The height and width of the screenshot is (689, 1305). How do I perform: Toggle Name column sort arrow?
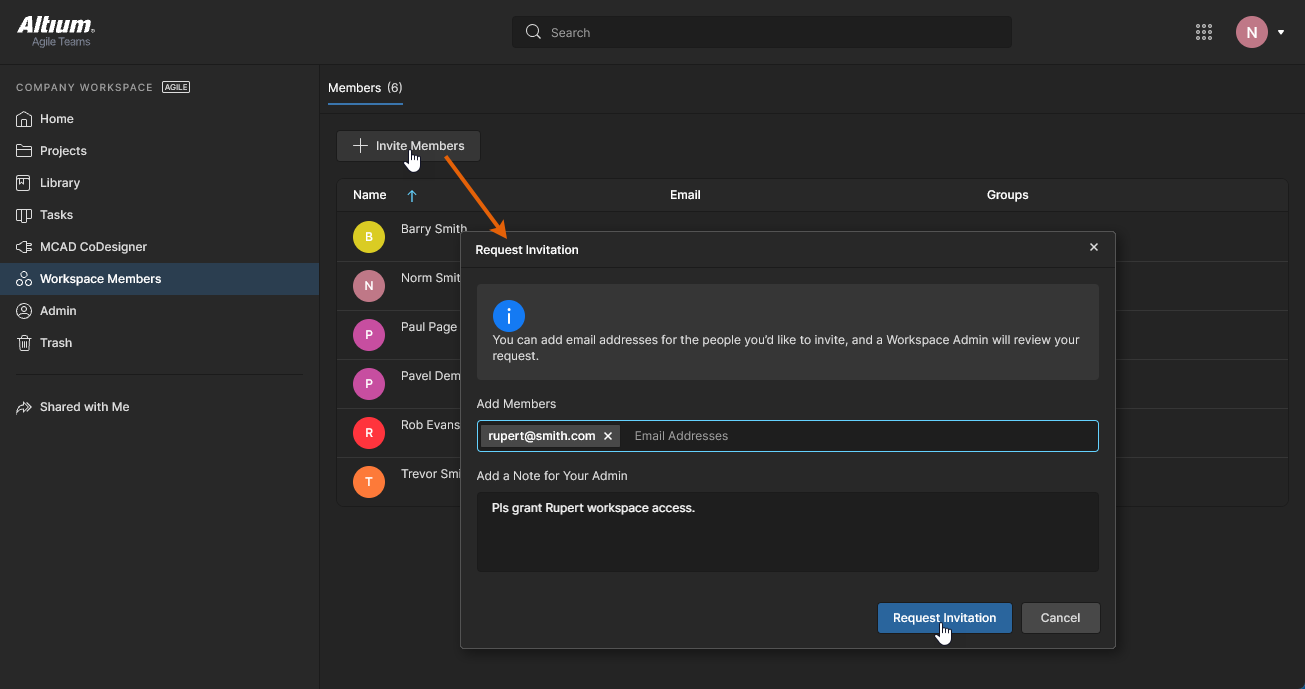(412, 196)
